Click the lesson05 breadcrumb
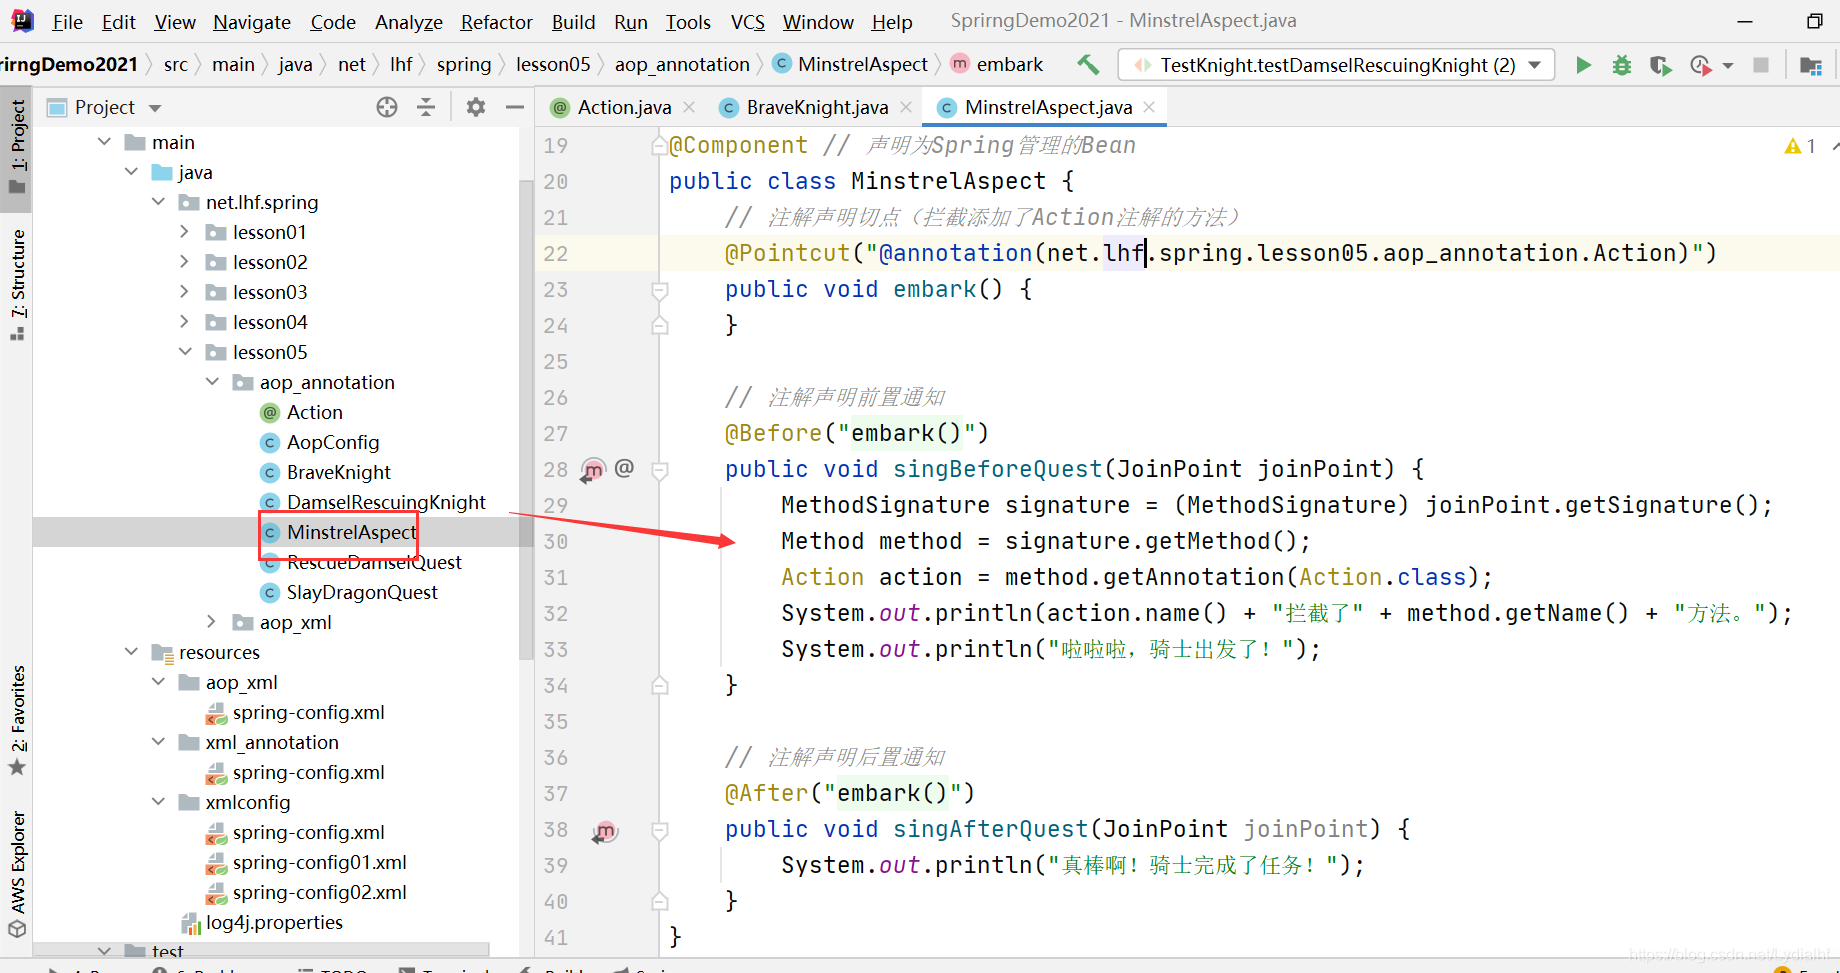The height and width of the screenshot is (973, 1840). (553, 65)
